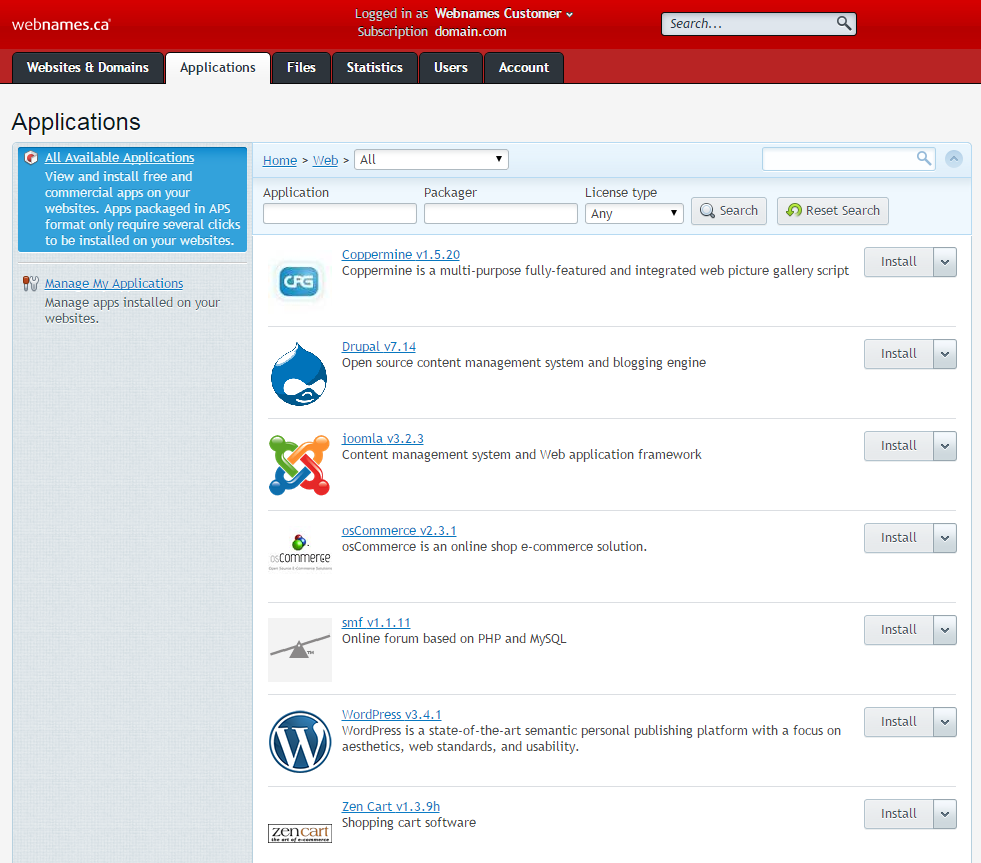Click the Manage My Applications tools icon
This screenshot has height=863, width=981.
31,283
